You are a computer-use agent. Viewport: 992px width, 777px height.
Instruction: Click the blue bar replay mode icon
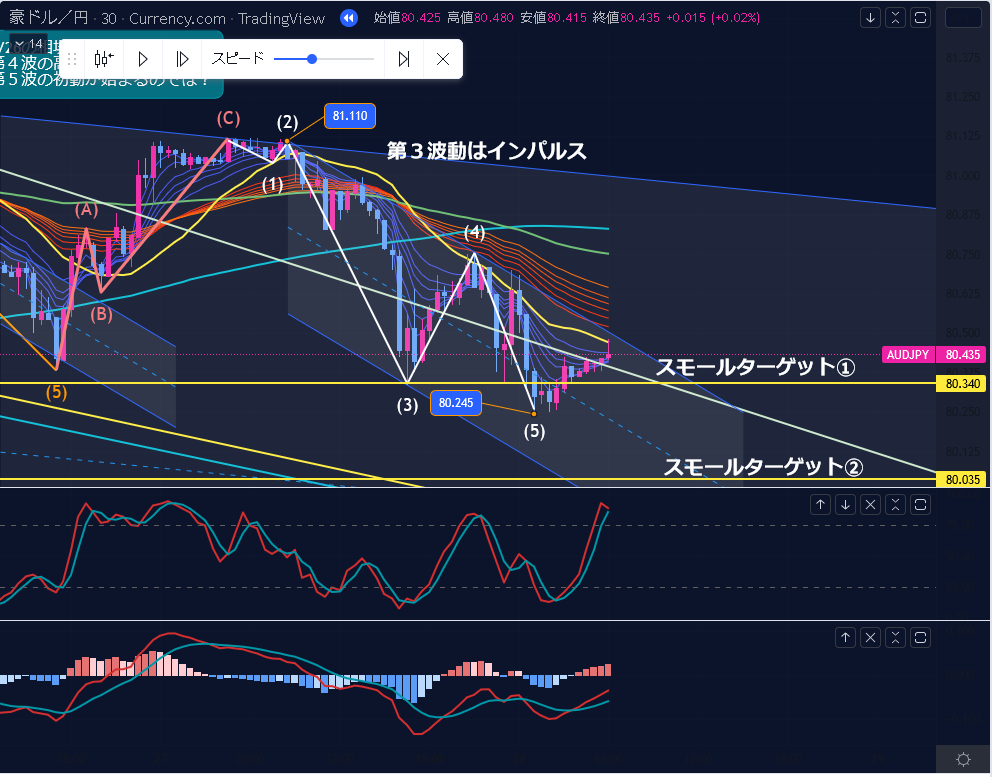click(x=349, y=18)
